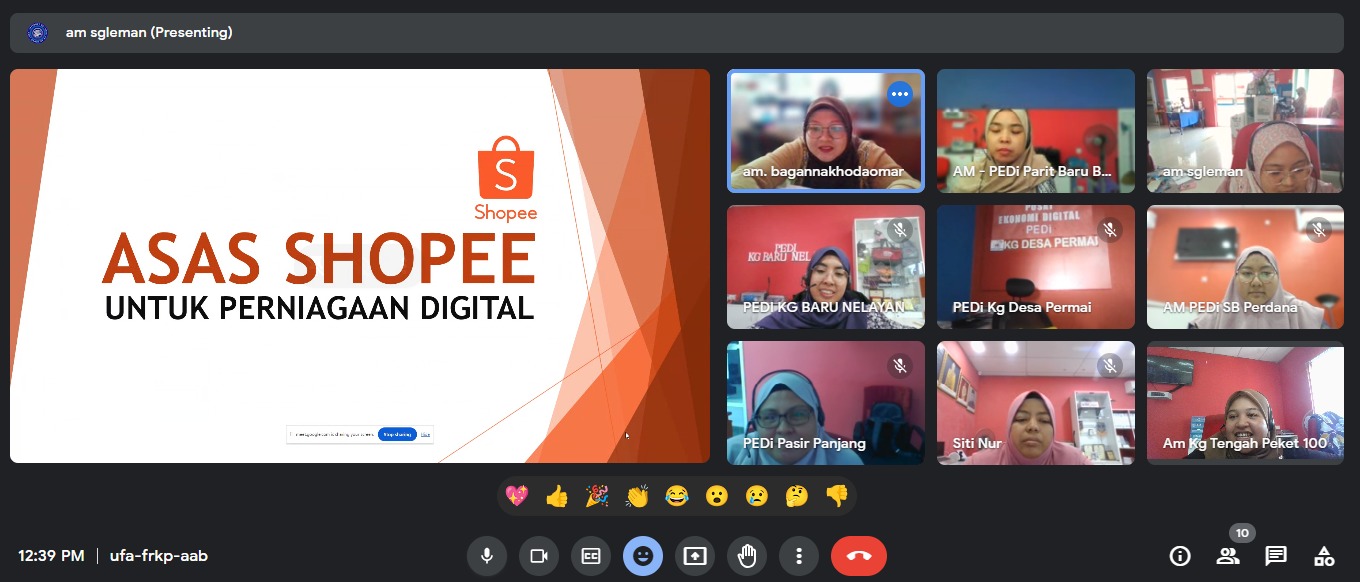The height and width of the screenshot is (582, 1360).
Task: Mute the microphone in the call bar
Action: pyautogui.click(x=487, y=556)
